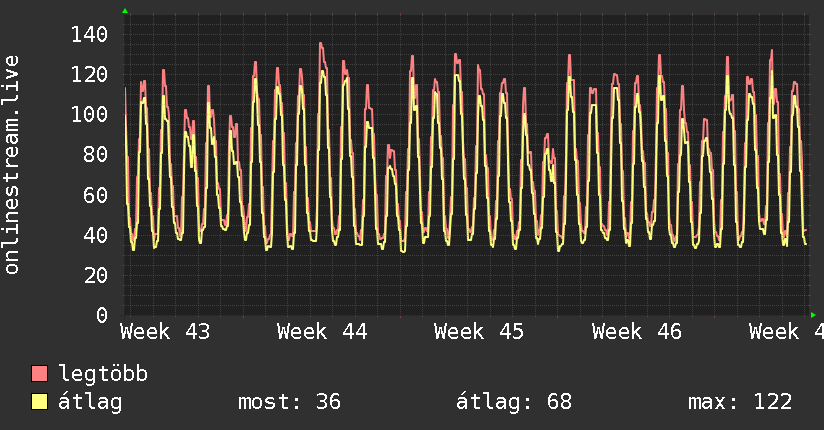Click the 20 y-axis label
The width and height of the screenshot is (824, 430).
(x=96, y=275)
